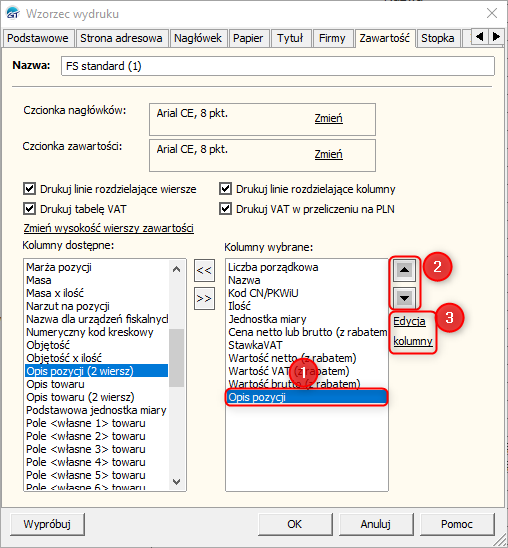This screenshot has height=548, width=508.
Task: Click the << add column button
Action: click(x=204, y=270)
